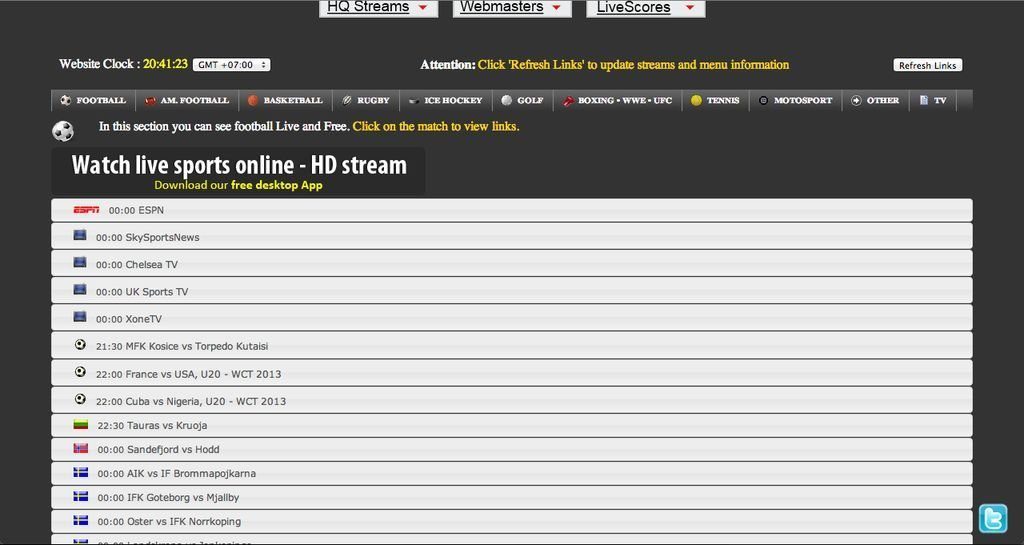Open the 00:00 Sandefjord vs Hodd match
The width and height of the screenshot is (1024, 545).
512,450
